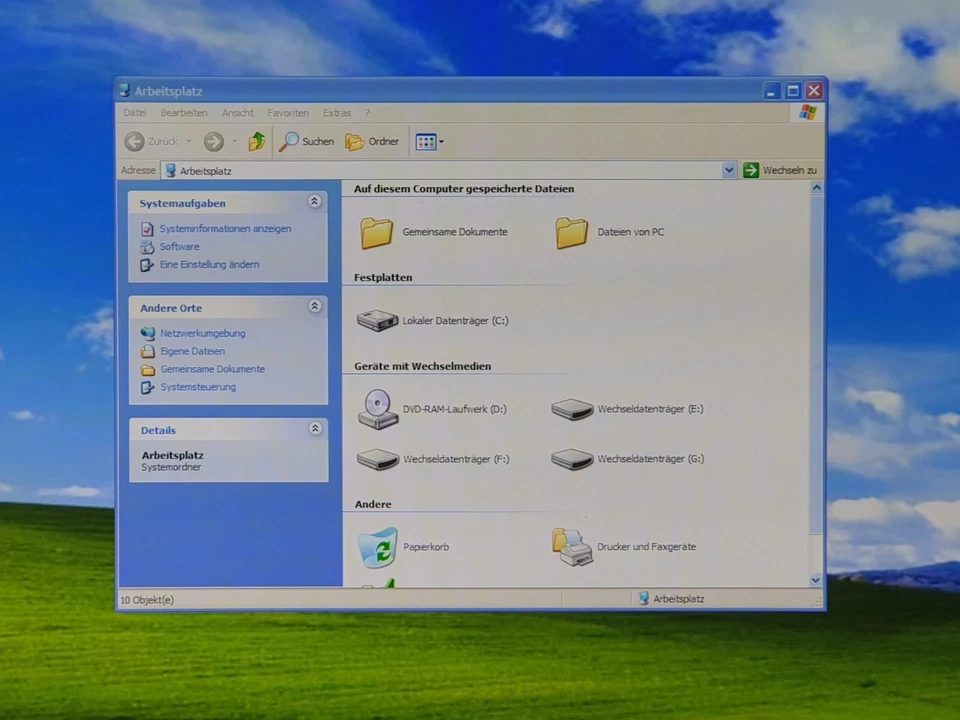
Task: Click Systeminformationen anzeigen link
Action: pyautogui.click(x=225, y=228)
